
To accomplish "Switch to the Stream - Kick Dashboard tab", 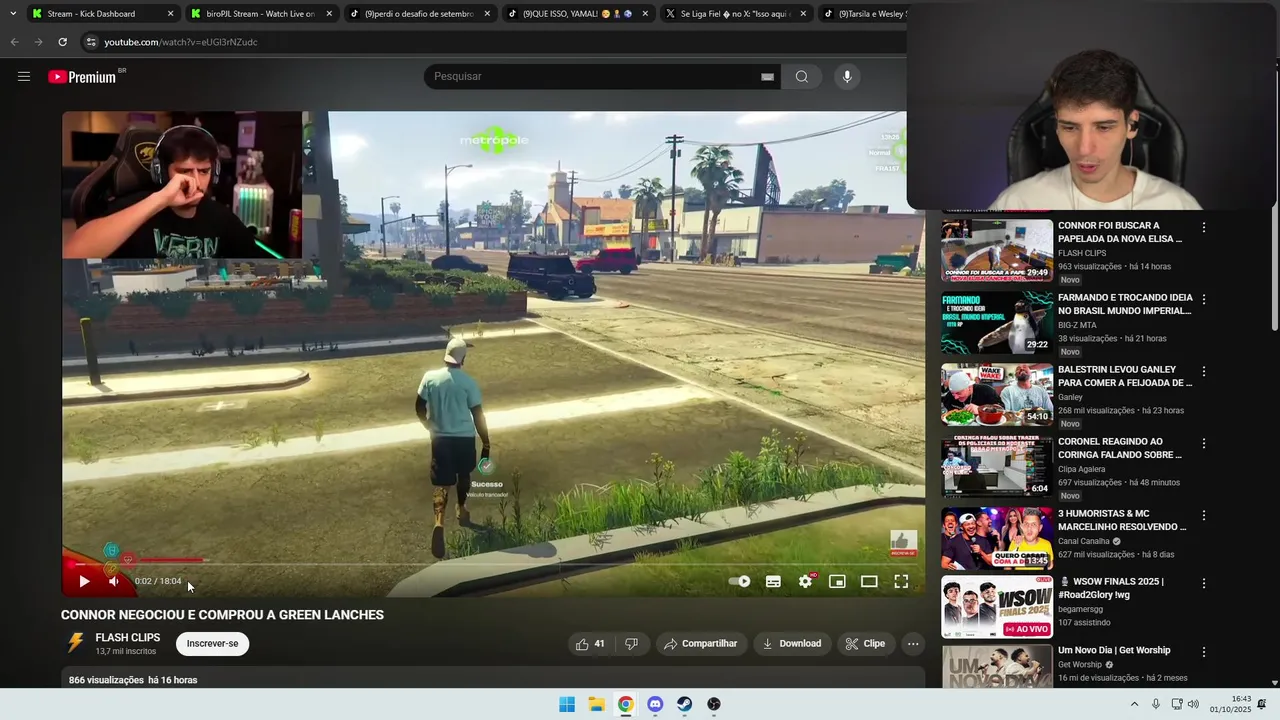I will click(x=102, y=14).
